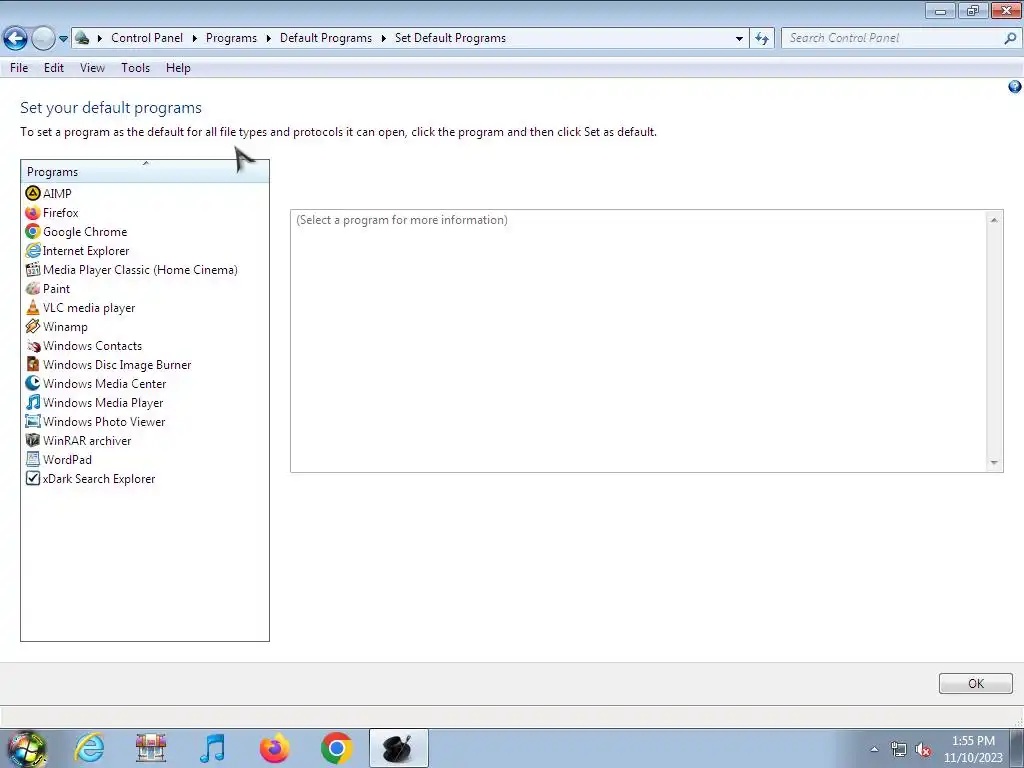1024x768 pixels.
Task: Click scroll up arrow of description box
Action: coord(994,220)
